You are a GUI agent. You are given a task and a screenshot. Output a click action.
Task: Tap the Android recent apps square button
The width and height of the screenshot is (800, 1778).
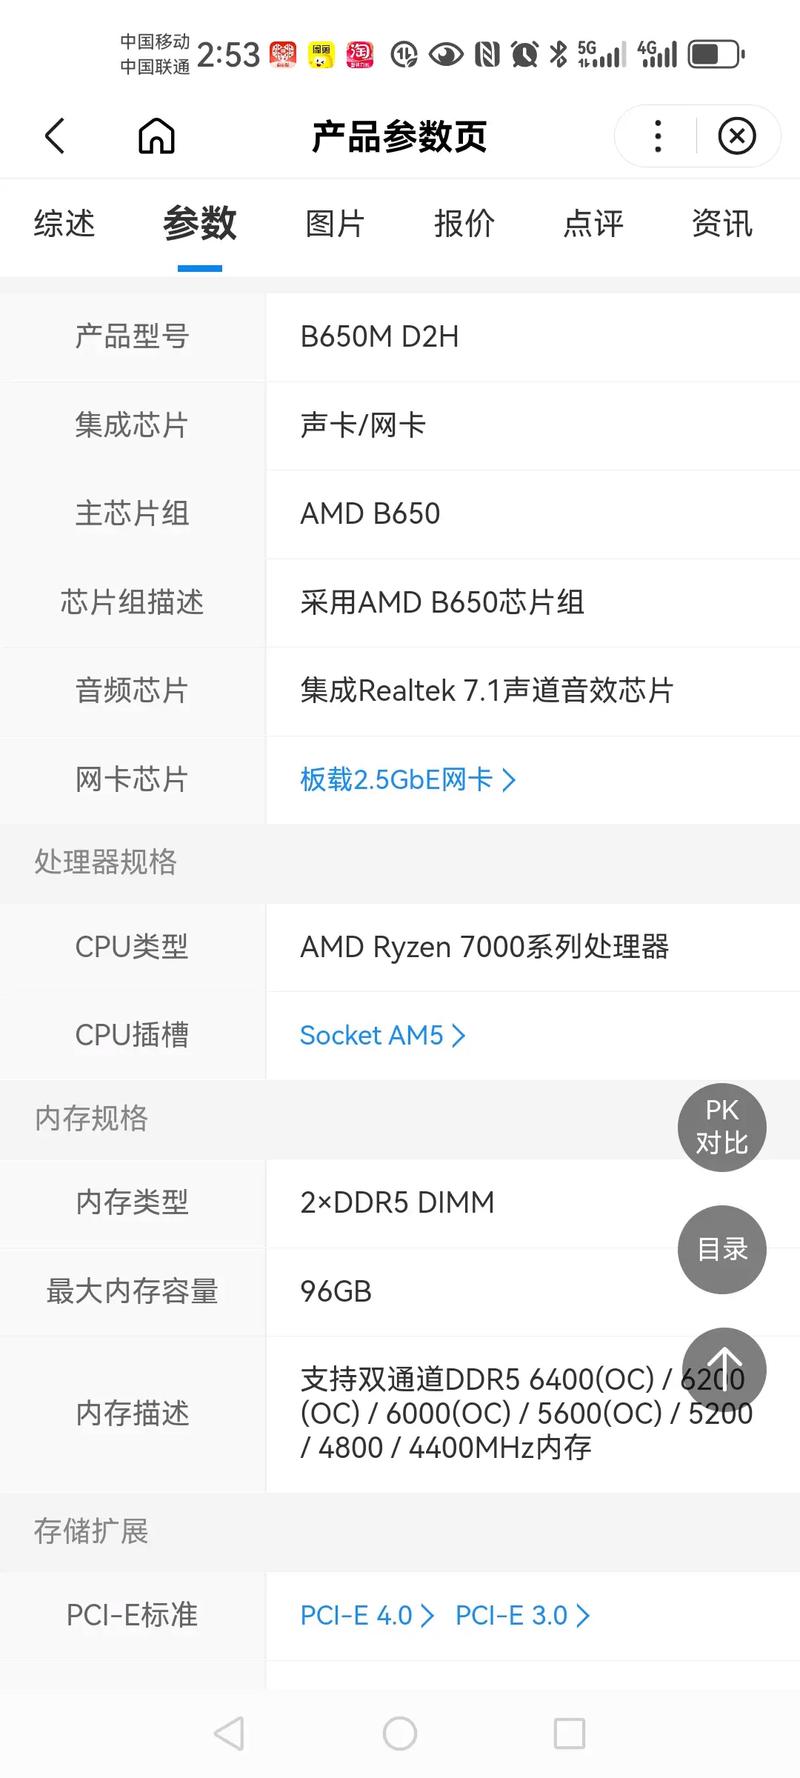(569, 1734)
